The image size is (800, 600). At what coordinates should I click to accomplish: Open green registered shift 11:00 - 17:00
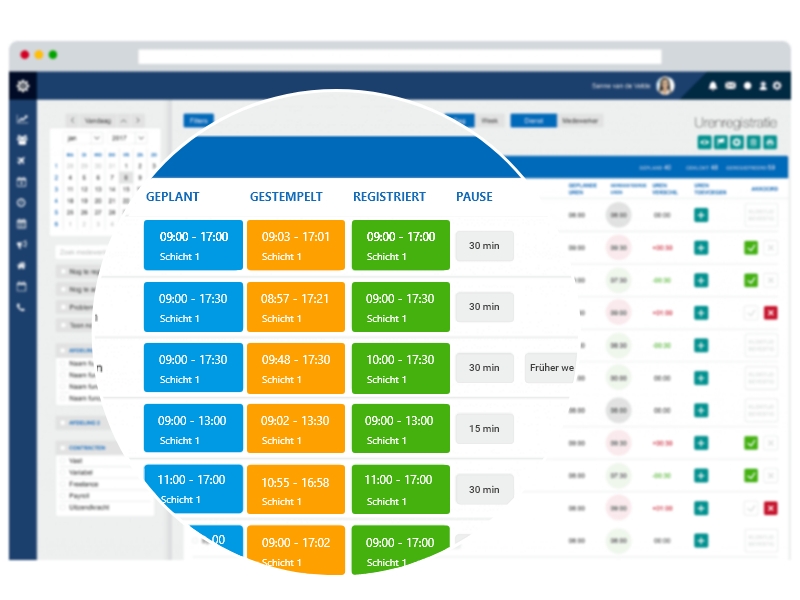point(401,489)
